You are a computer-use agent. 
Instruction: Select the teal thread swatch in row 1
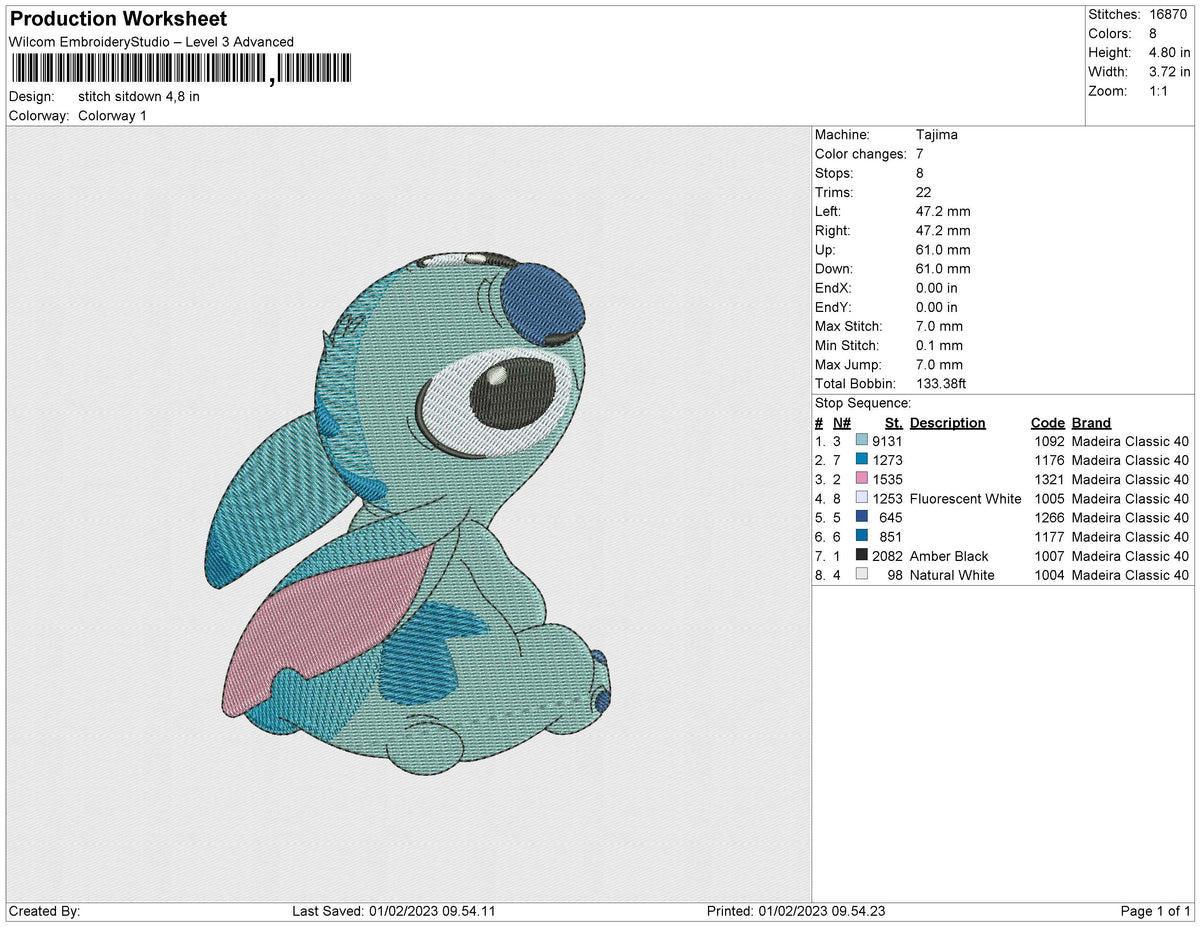pyautogui.click(x=860, y=441)
